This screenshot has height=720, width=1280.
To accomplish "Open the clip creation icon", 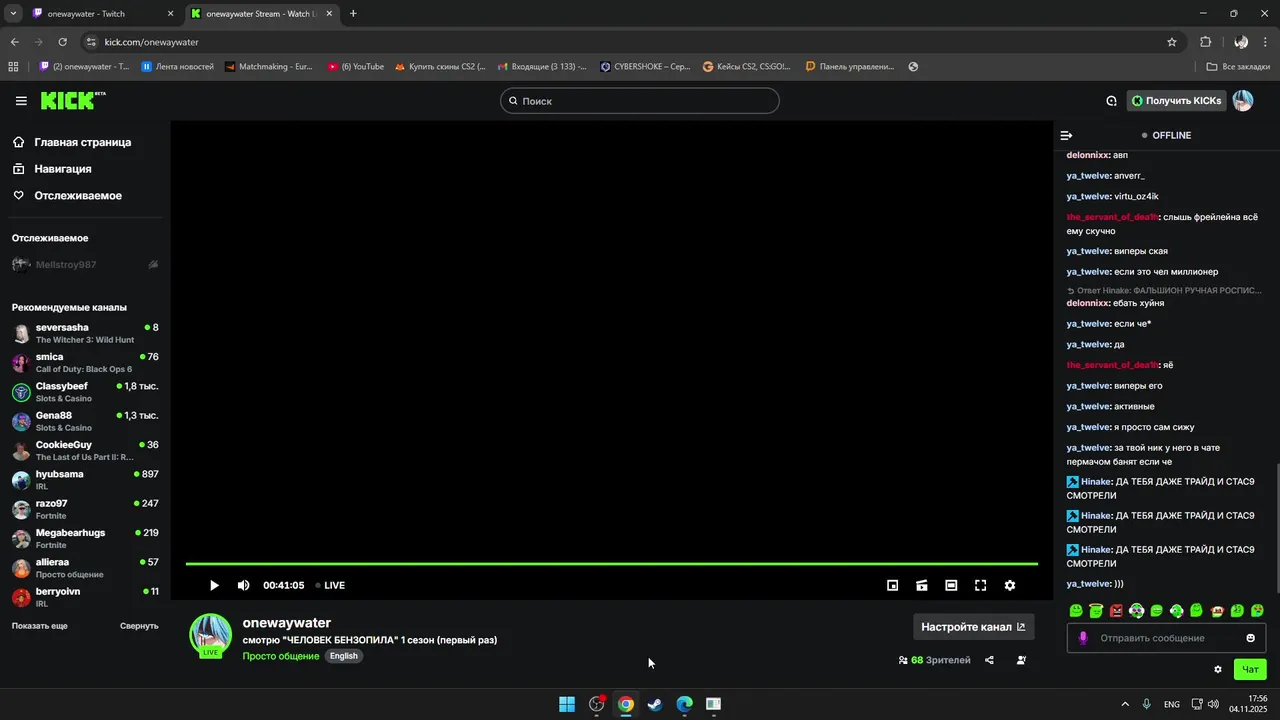I will click(x=922, y=585).
